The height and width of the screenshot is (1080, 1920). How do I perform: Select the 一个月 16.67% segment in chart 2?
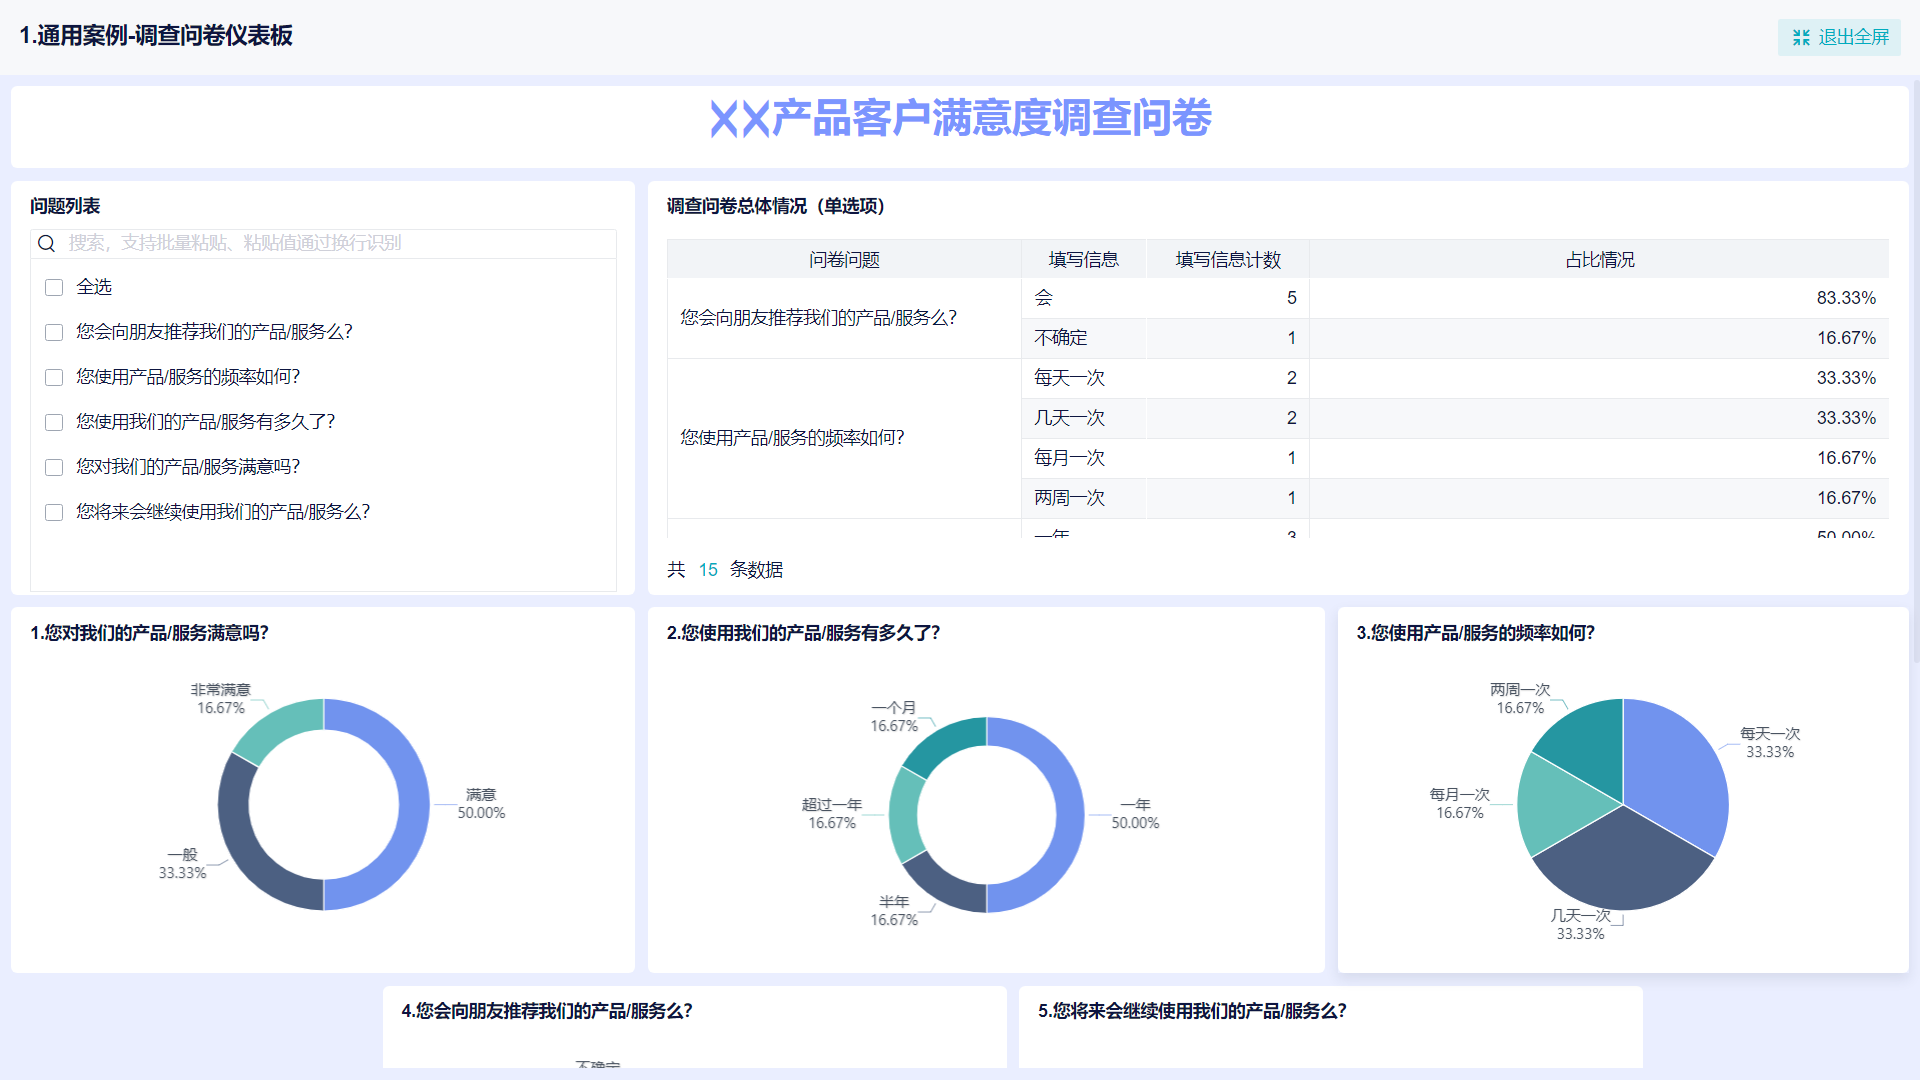942,742
